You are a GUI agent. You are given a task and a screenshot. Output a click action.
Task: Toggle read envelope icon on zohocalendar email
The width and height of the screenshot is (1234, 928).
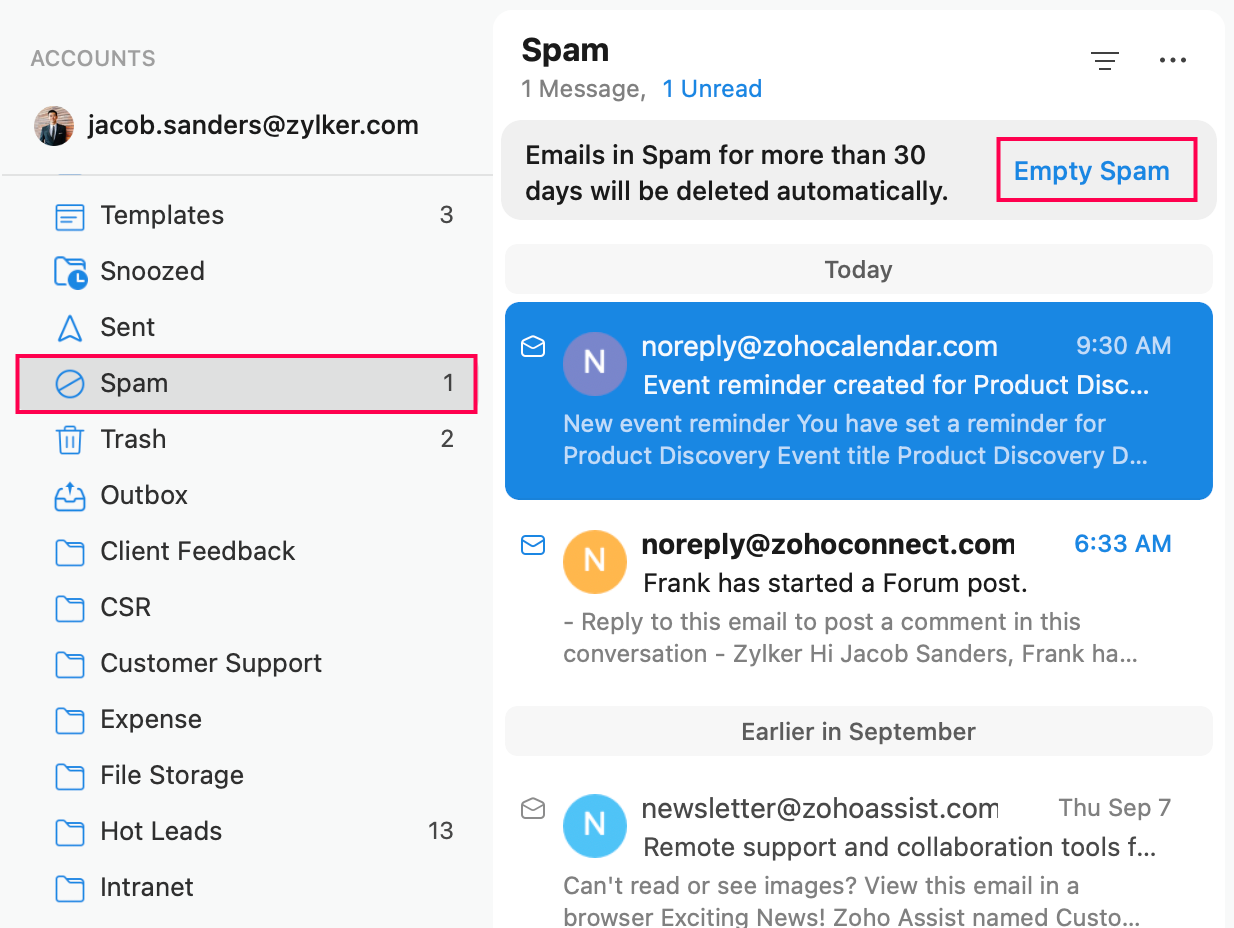tap(533, 346)
